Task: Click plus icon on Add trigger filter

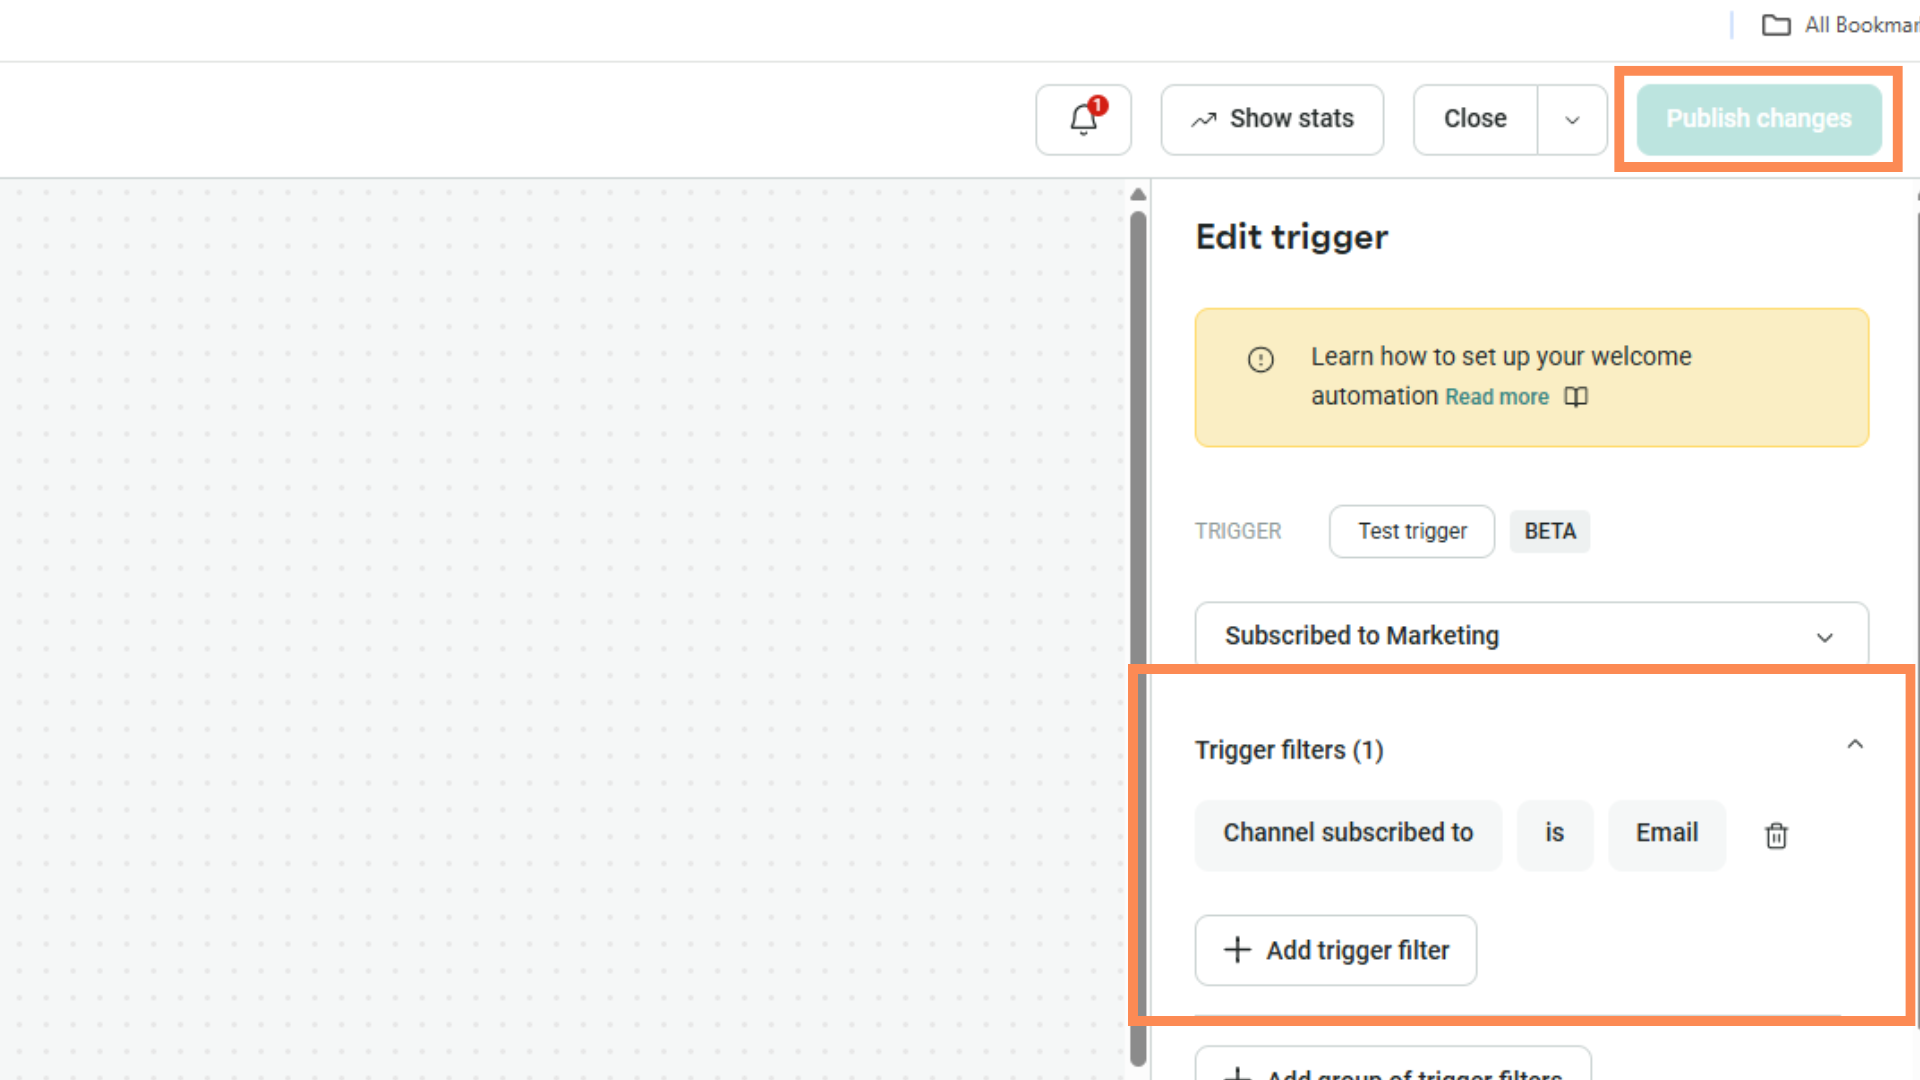Action: pos(1237,950)
